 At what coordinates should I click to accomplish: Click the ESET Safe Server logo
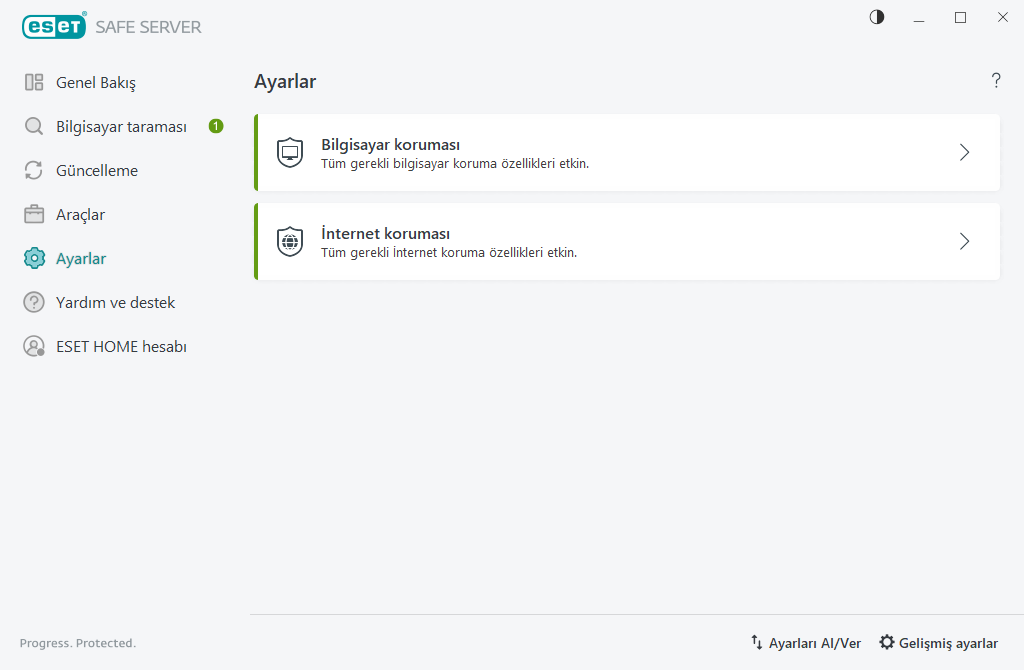pyautogui.click(x=111, y=27)
